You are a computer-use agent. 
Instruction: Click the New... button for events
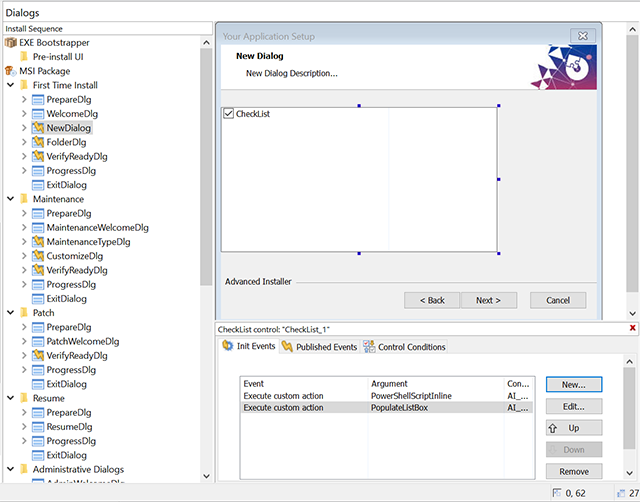pyautogui.click(x=573, y=384)
